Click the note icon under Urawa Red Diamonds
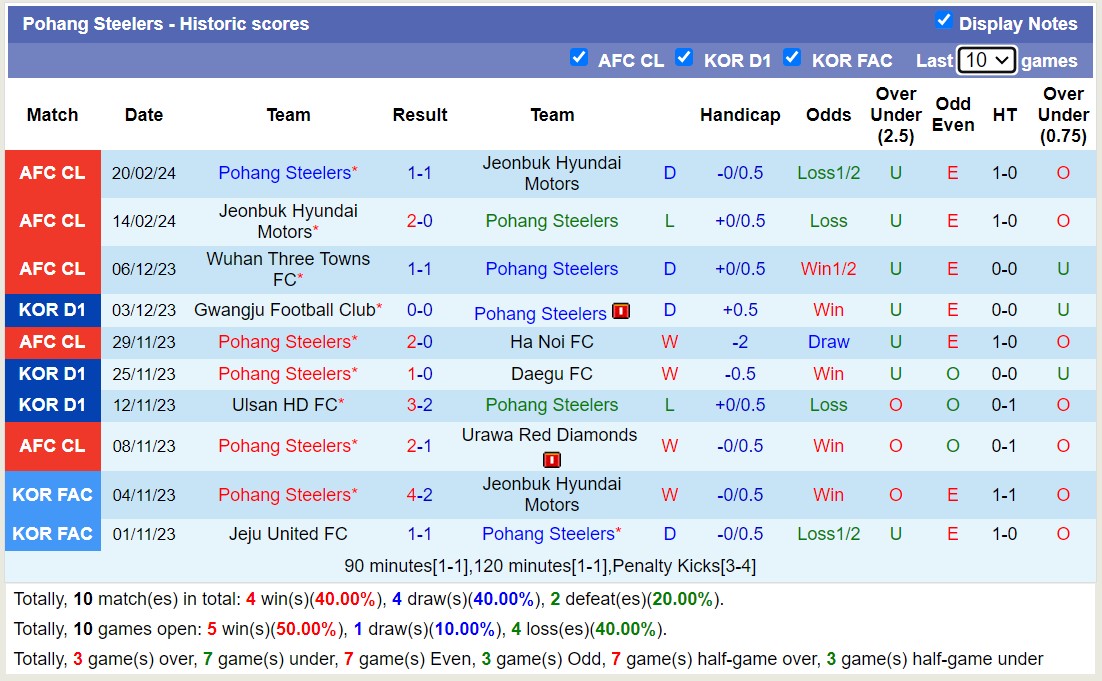 tap(551, 460)
